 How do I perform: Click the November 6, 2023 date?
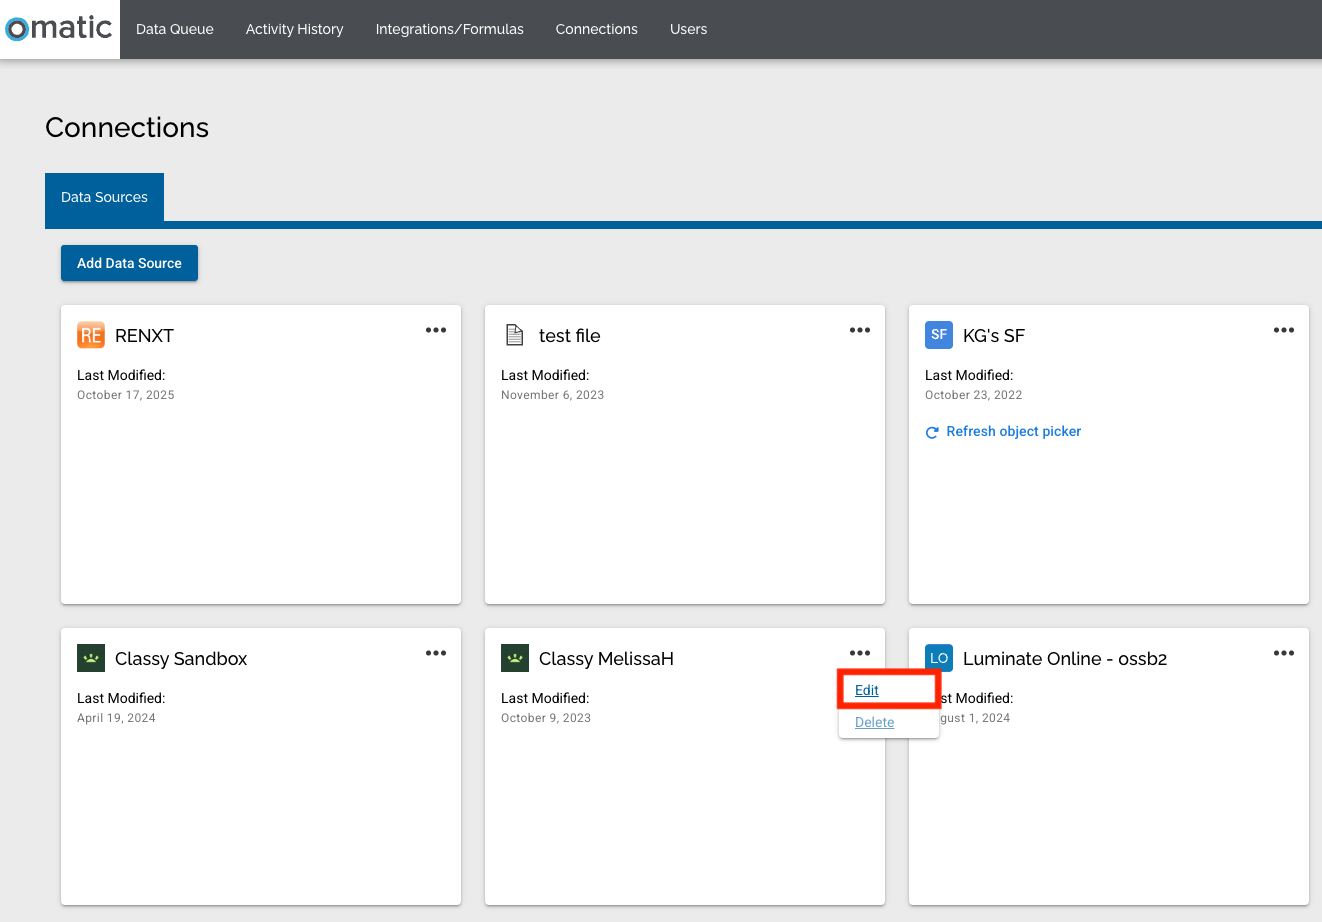[553, 395]
